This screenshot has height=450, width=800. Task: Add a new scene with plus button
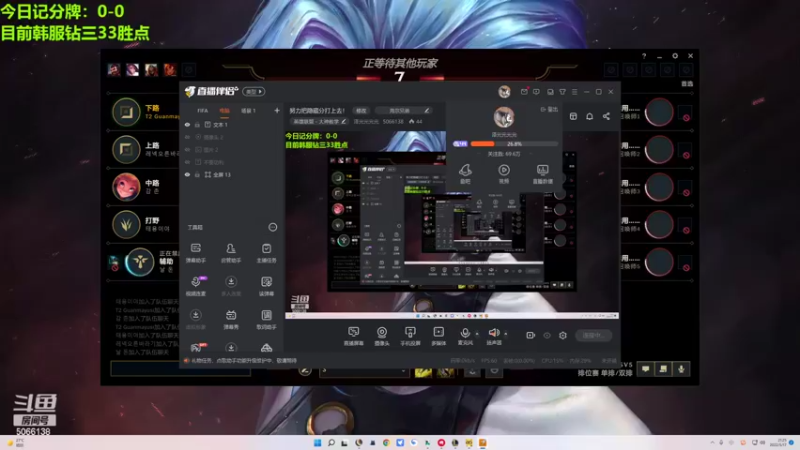click(277, 110)
